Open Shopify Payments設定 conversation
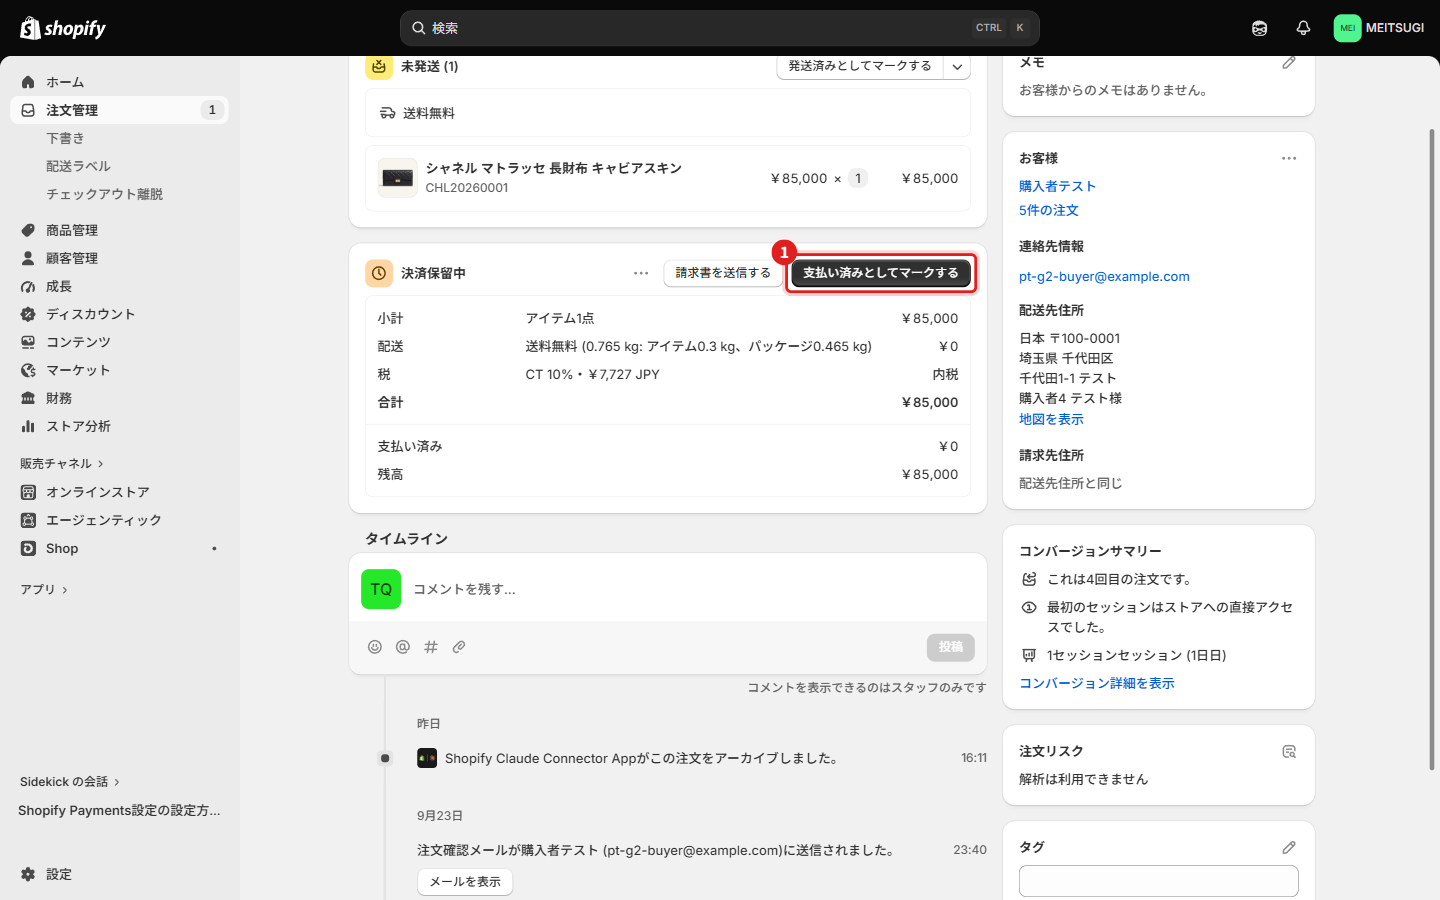The height and width of the screenshot is (900, 1440). click(119, 810)
